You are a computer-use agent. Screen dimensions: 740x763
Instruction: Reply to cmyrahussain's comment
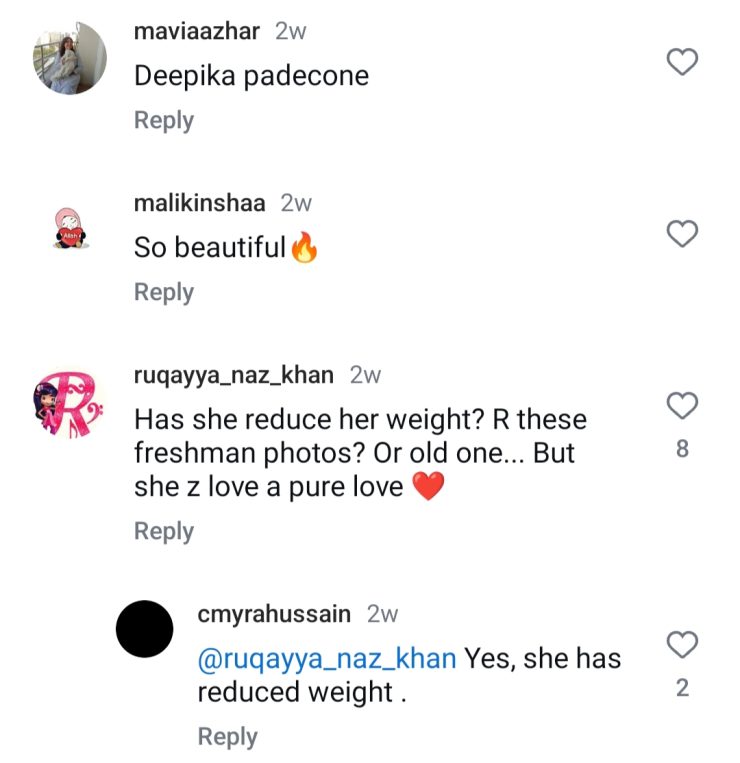(228, 737)
